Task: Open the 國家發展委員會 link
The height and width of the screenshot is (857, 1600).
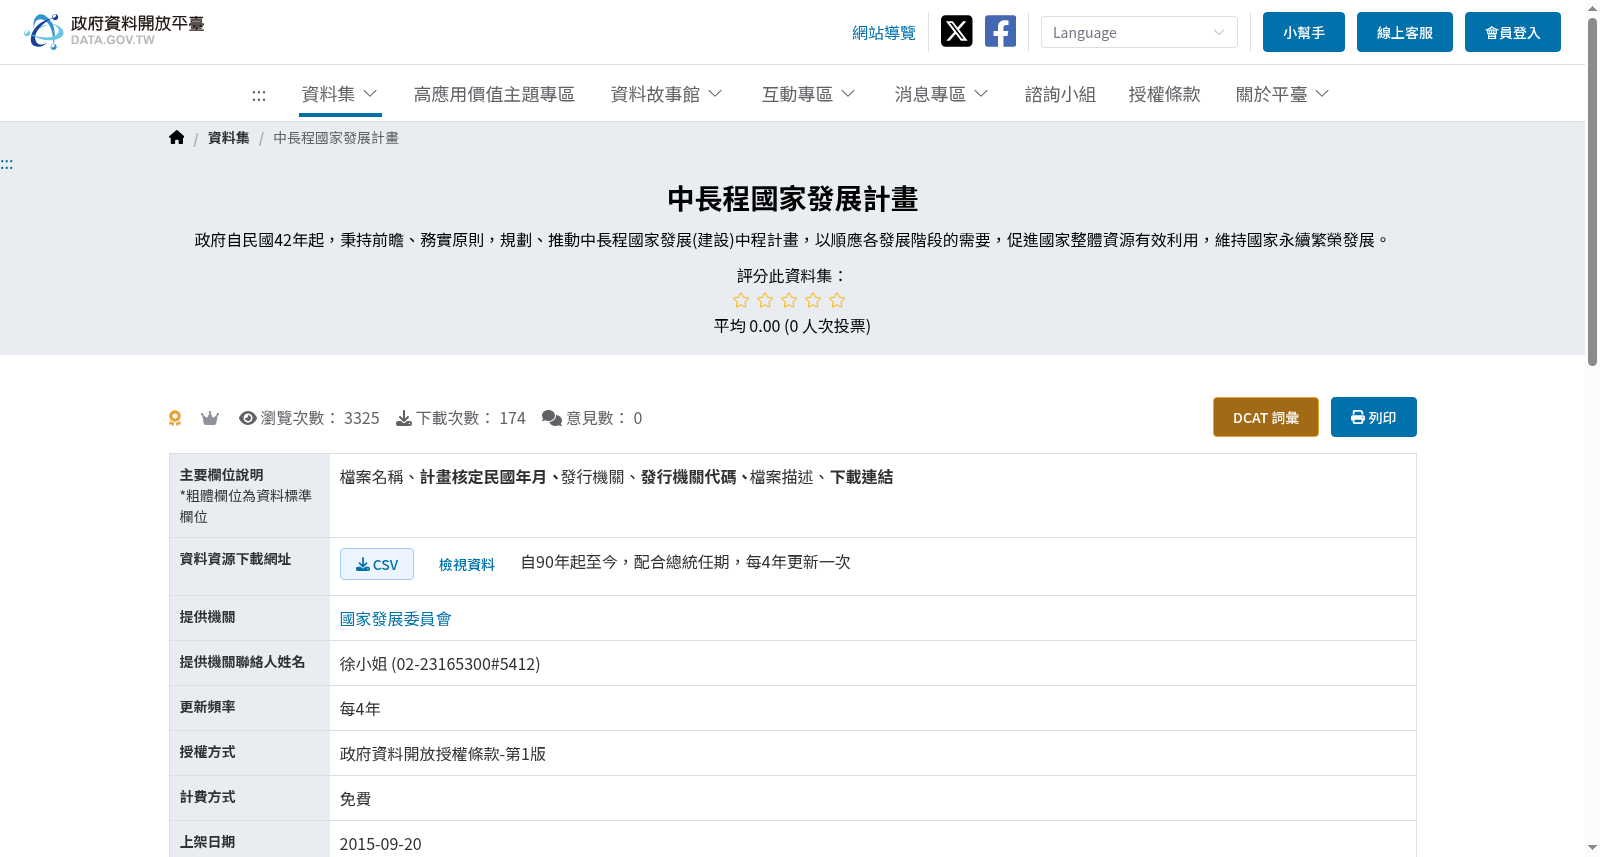Action: click(x=396, y=619)
